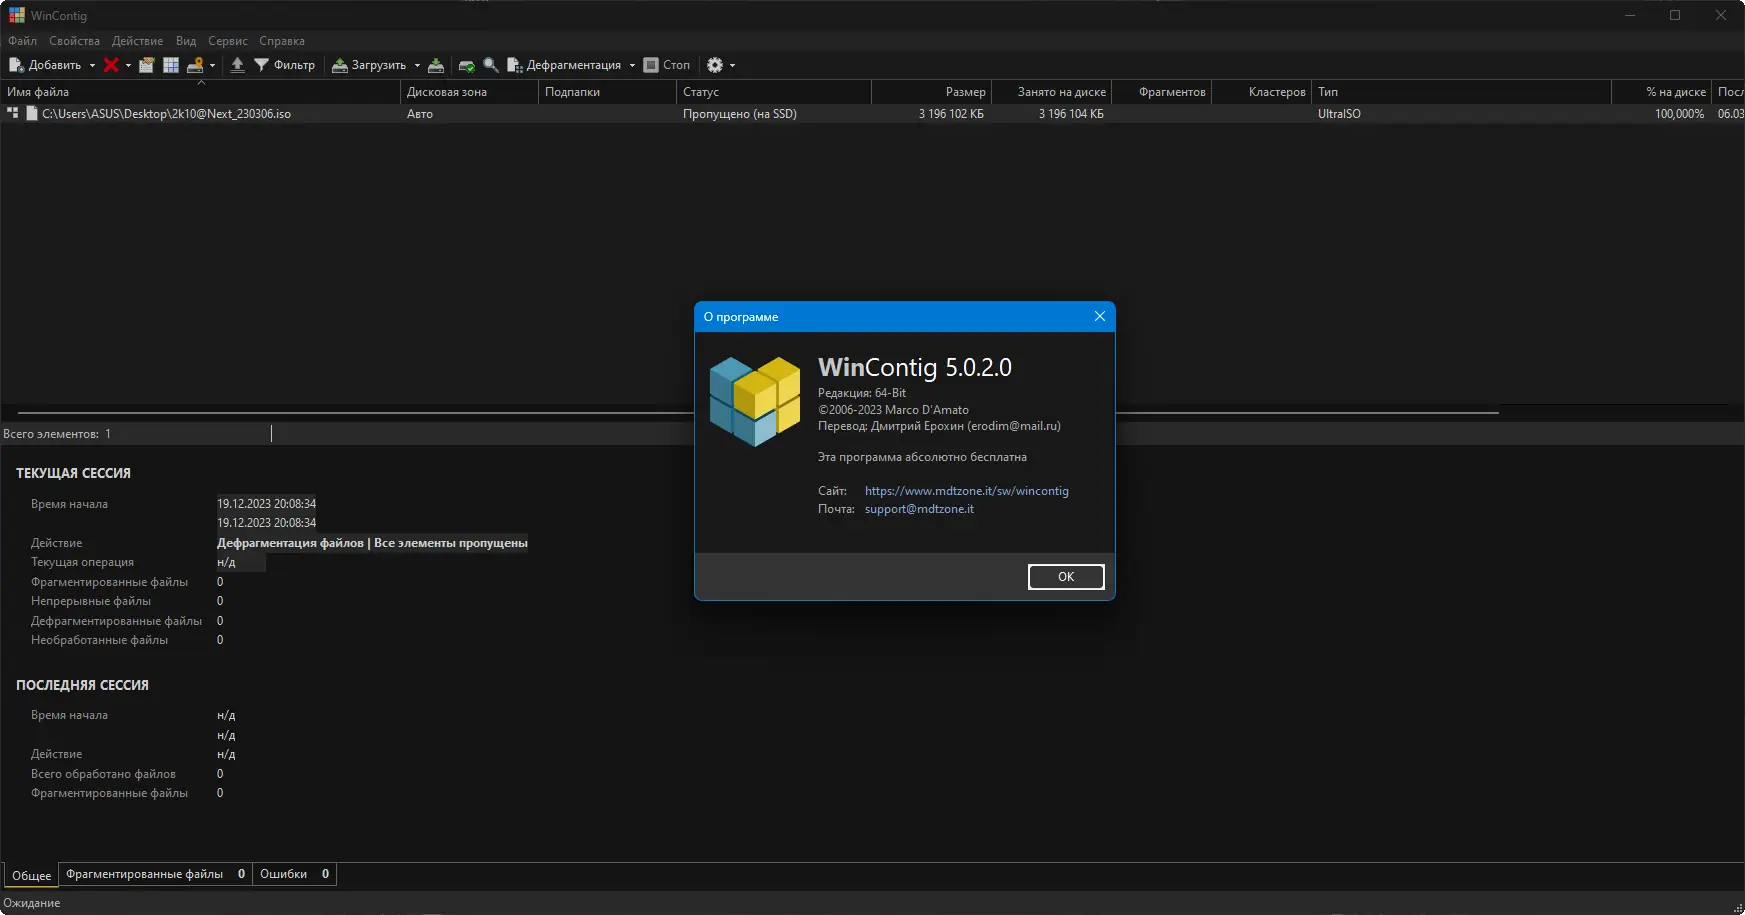Click the Дефрагментация toolbar button
Viewport: 1745px width, 915px height.
(564, 65)
